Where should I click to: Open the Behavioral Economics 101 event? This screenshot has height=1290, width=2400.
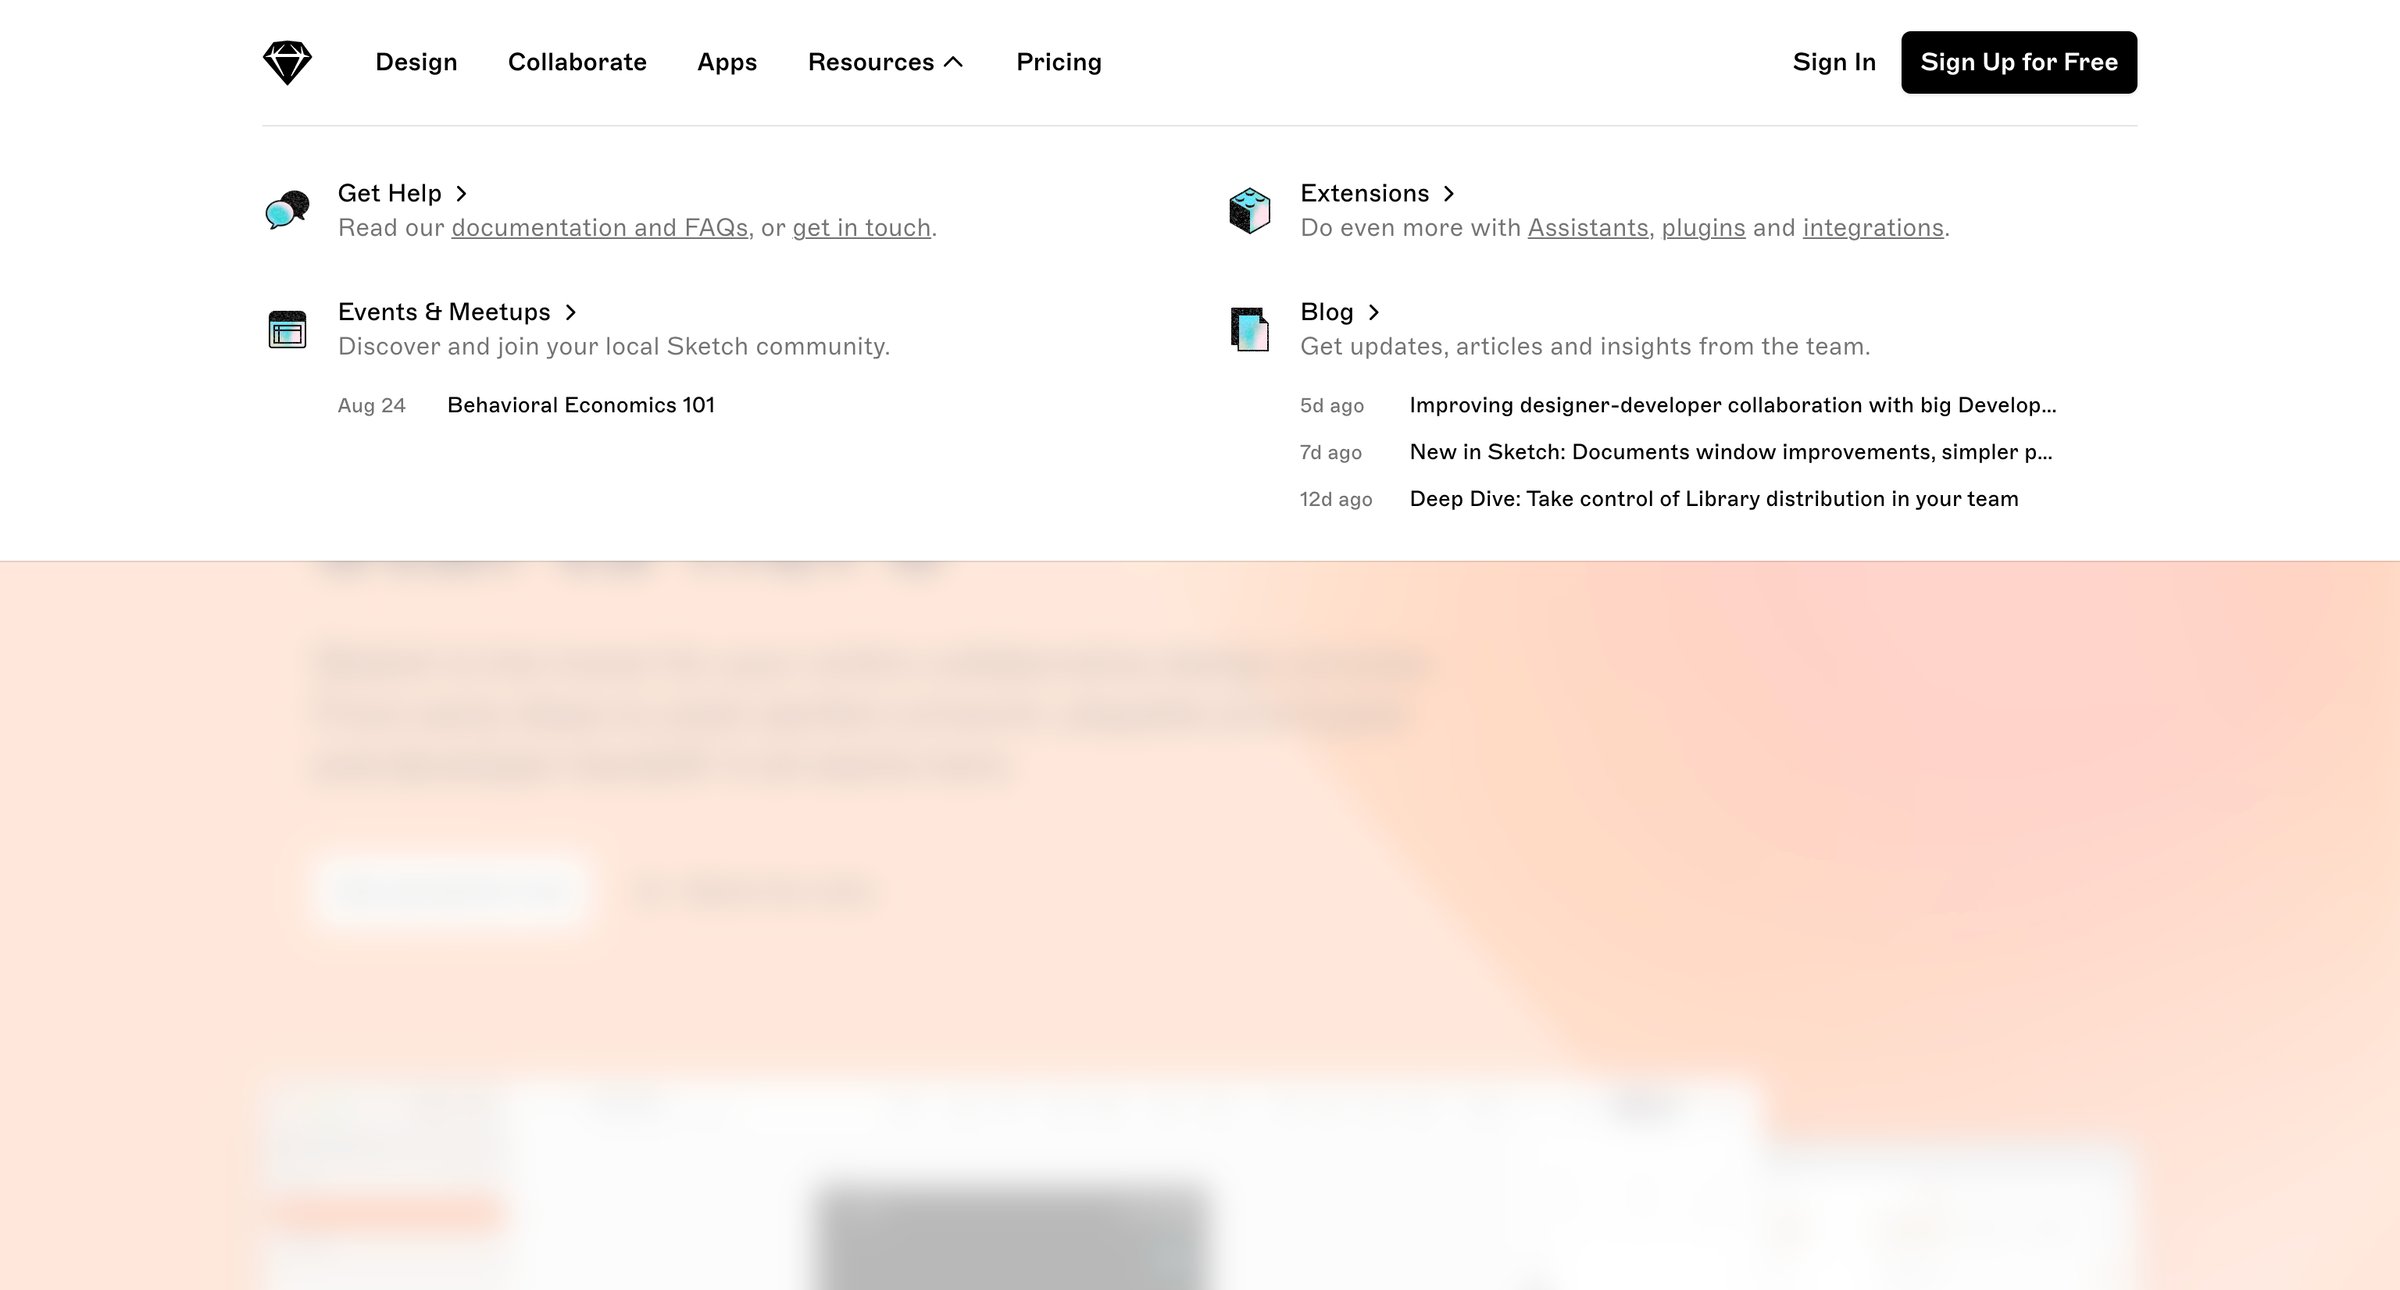[581, 405]
